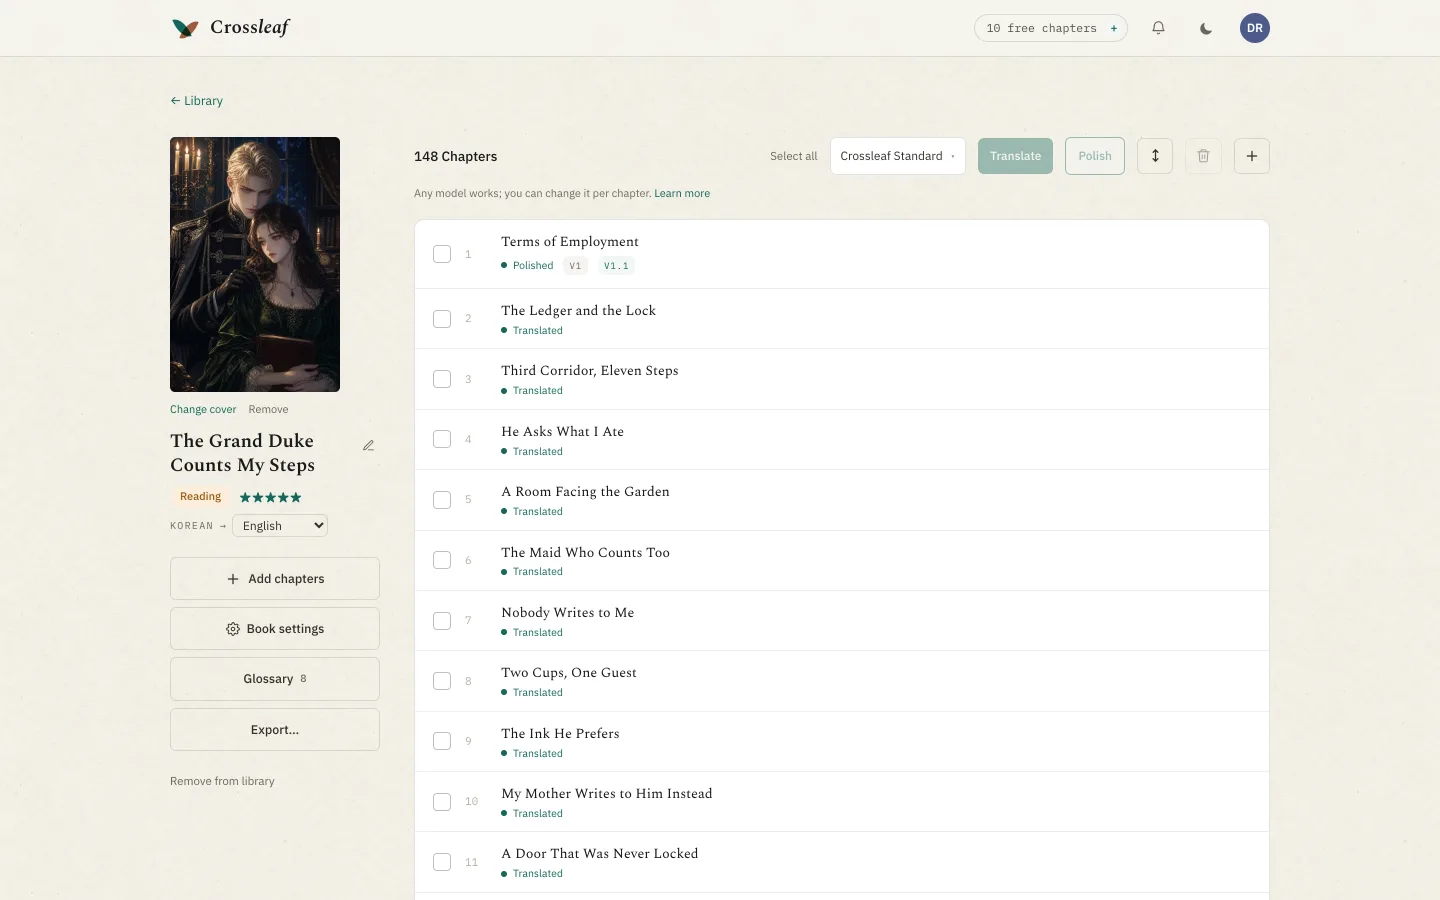Click the sort order arrows icon
The image size is (1440, 900).
click(1155, 156)
